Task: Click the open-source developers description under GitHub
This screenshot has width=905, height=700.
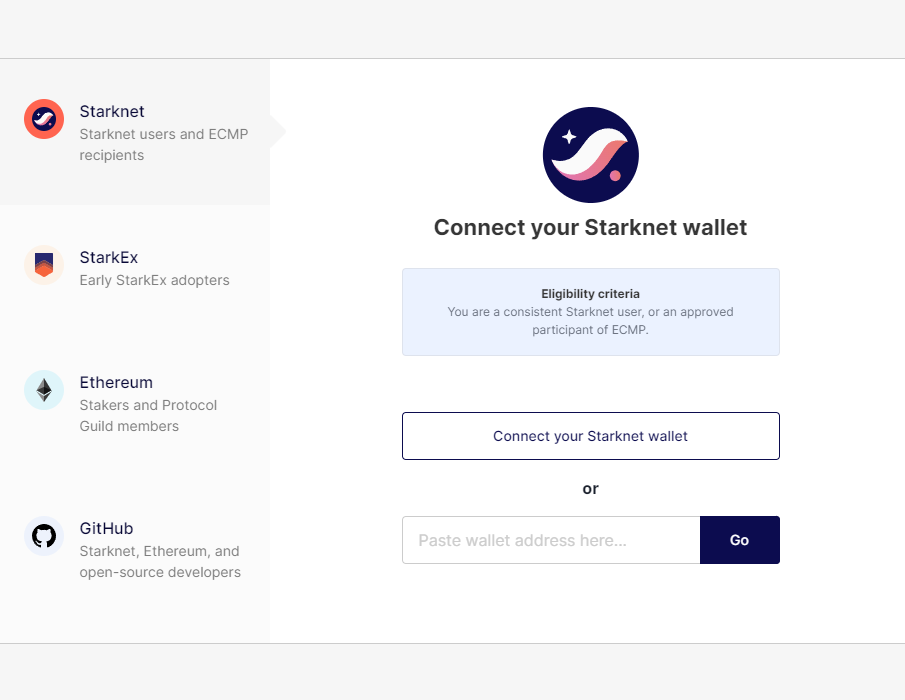Action: [x=160, y=562]
